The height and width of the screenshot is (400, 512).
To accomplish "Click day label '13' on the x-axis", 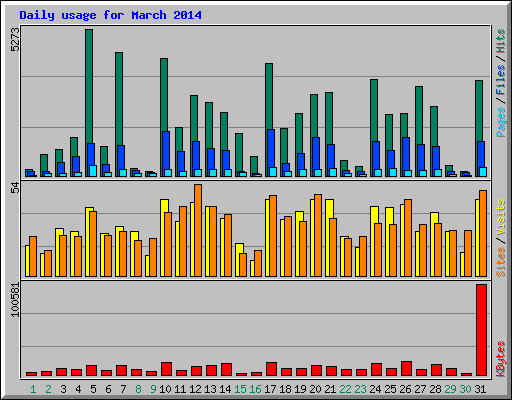I will 210,389.
